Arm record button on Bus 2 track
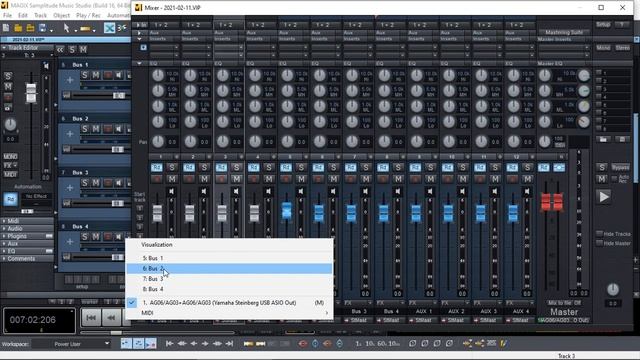The width and height of the screenshot is (640, 360). click(108, 129)
